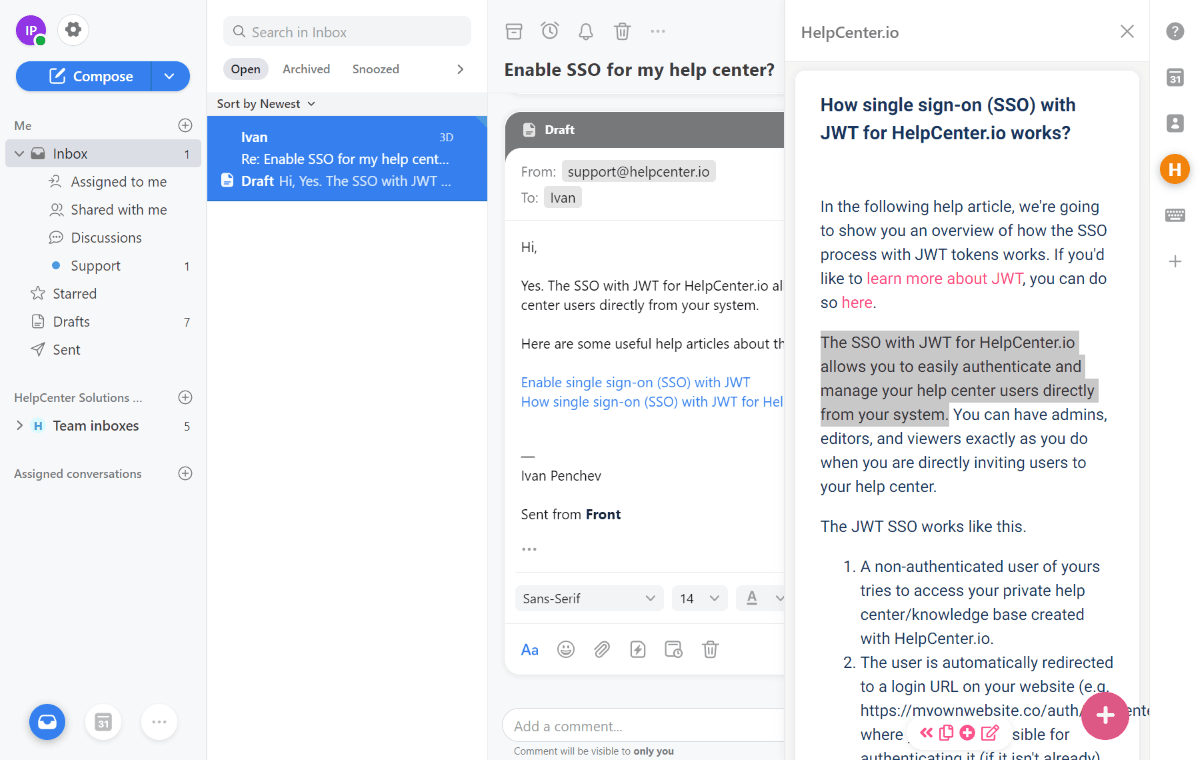Open the IP user avatar menu
The height and width of the screenshot is (760, 1200).
point(31,31)
